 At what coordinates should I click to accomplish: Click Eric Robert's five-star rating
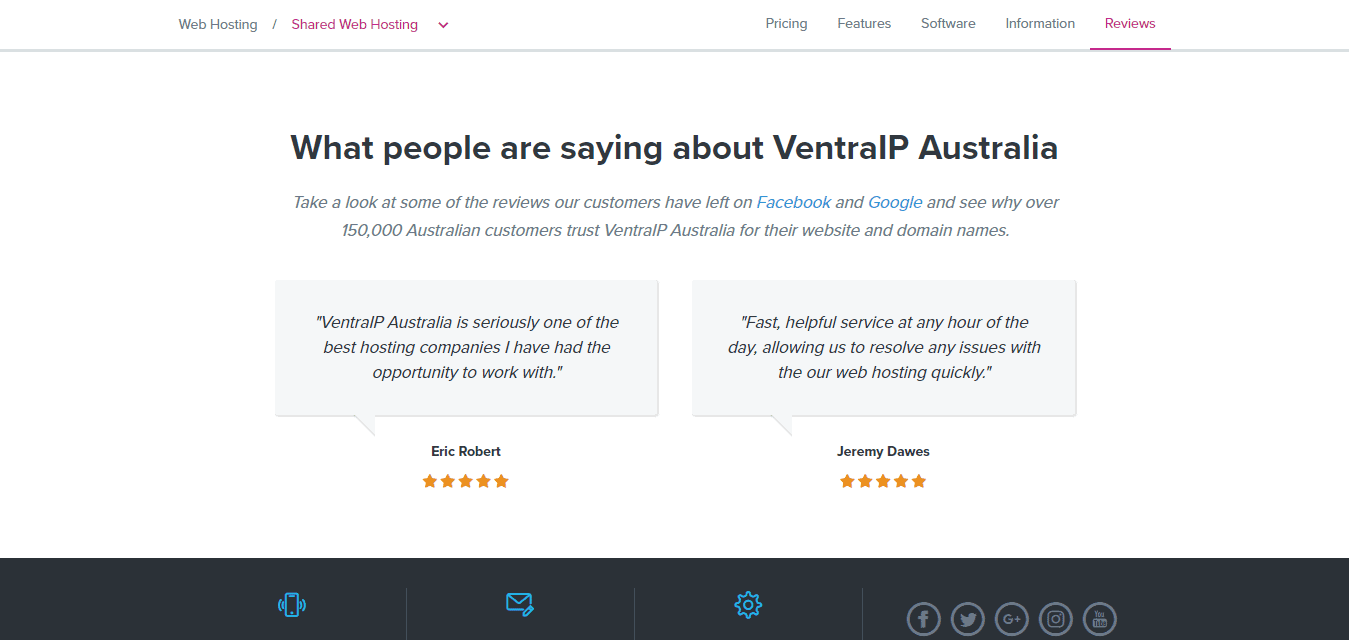click(x=466, y=481)
